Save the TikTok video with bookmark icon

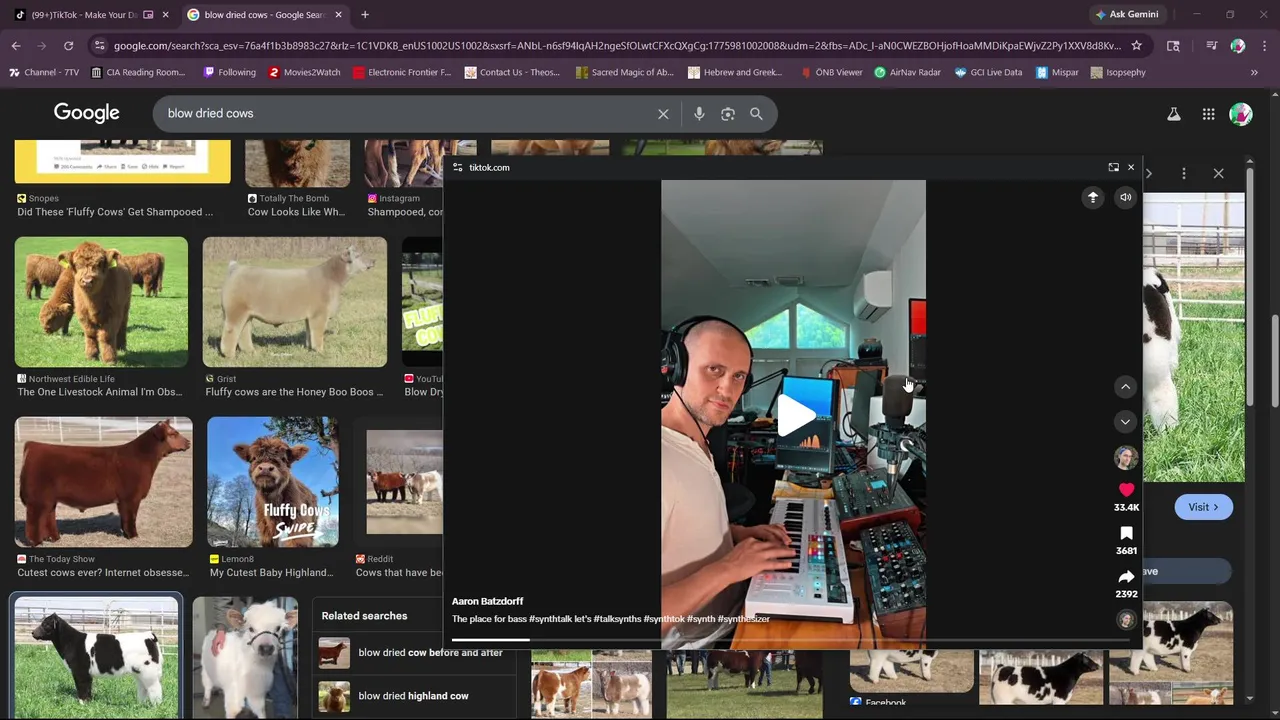1126,534
